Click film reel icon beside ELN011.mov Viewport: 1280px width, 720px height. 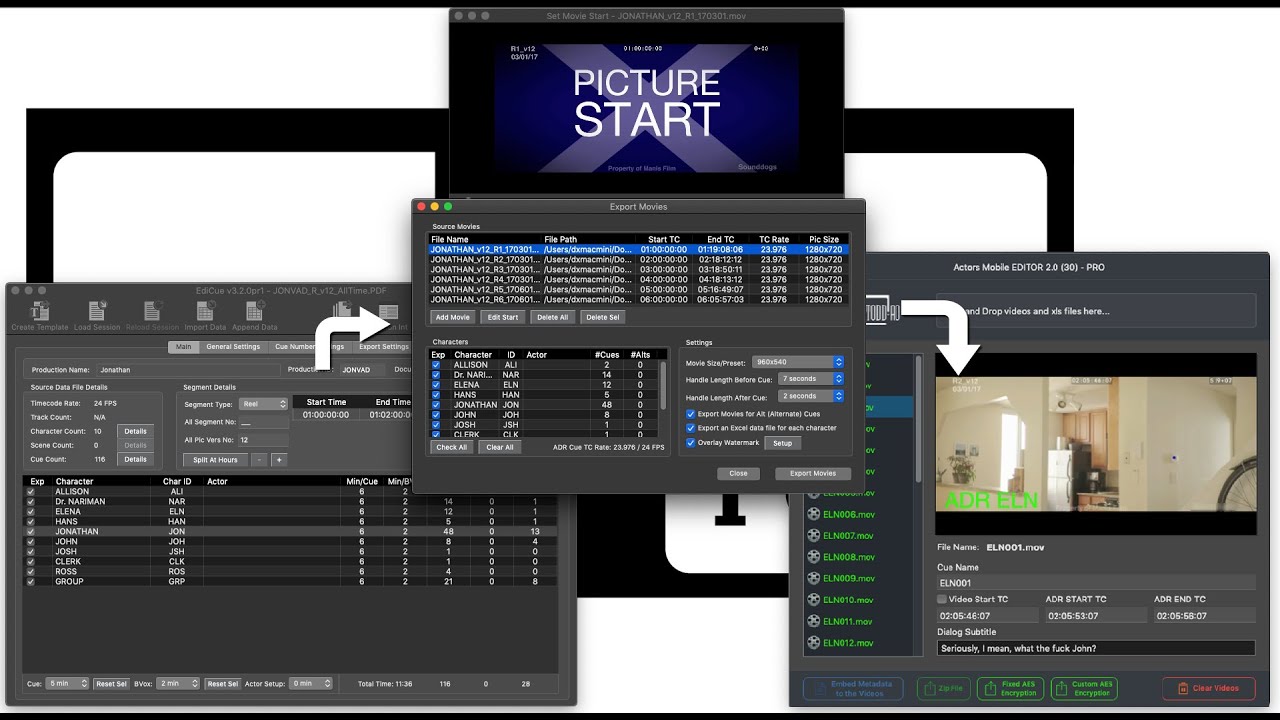(813, 621)
